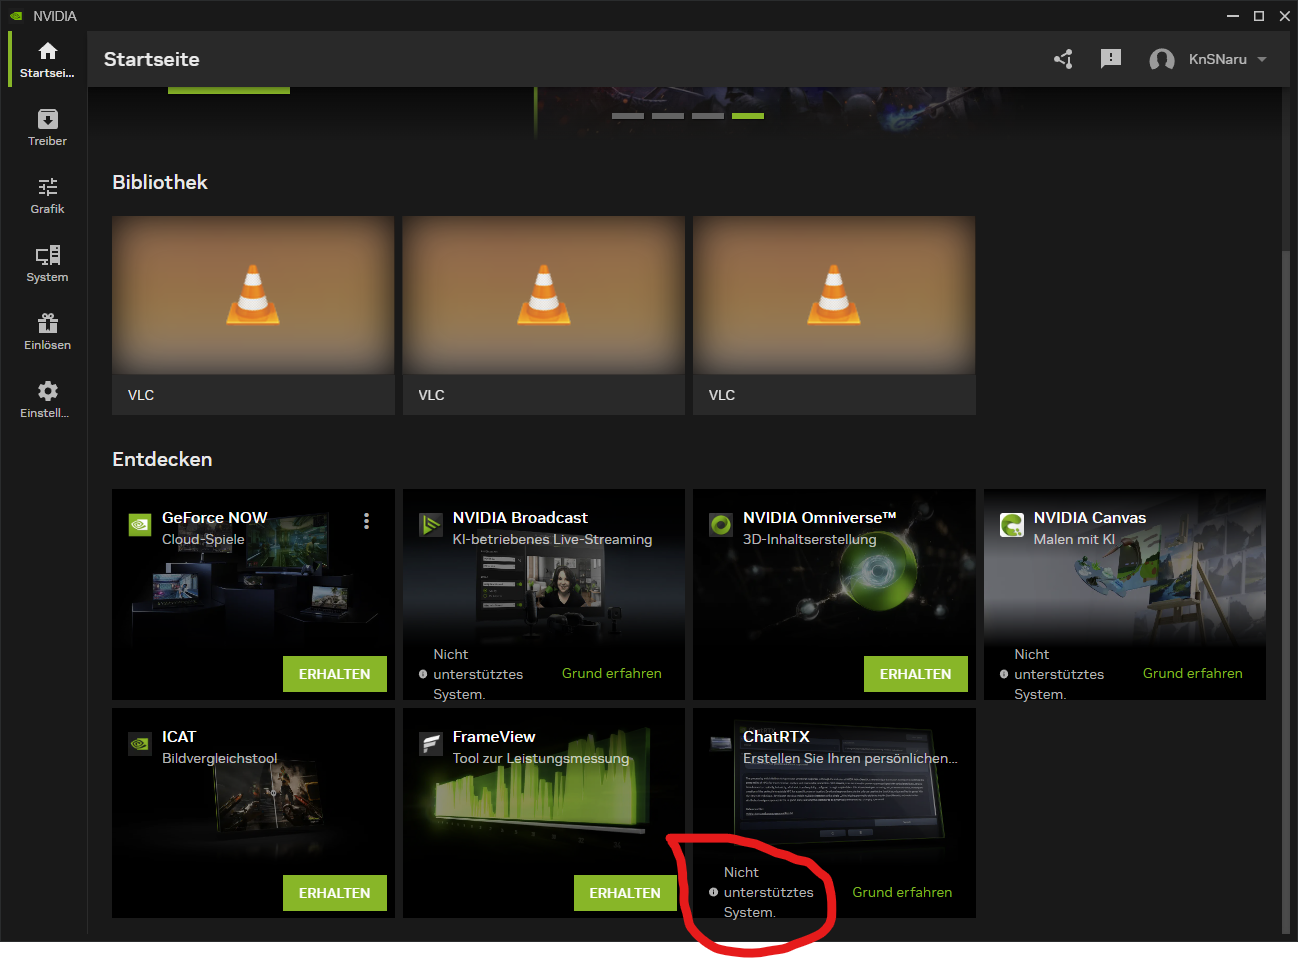Open Grund erfahren link for ChatRTX
The height and width of the screenshot is (959, 1298).
tap(901, 892)
